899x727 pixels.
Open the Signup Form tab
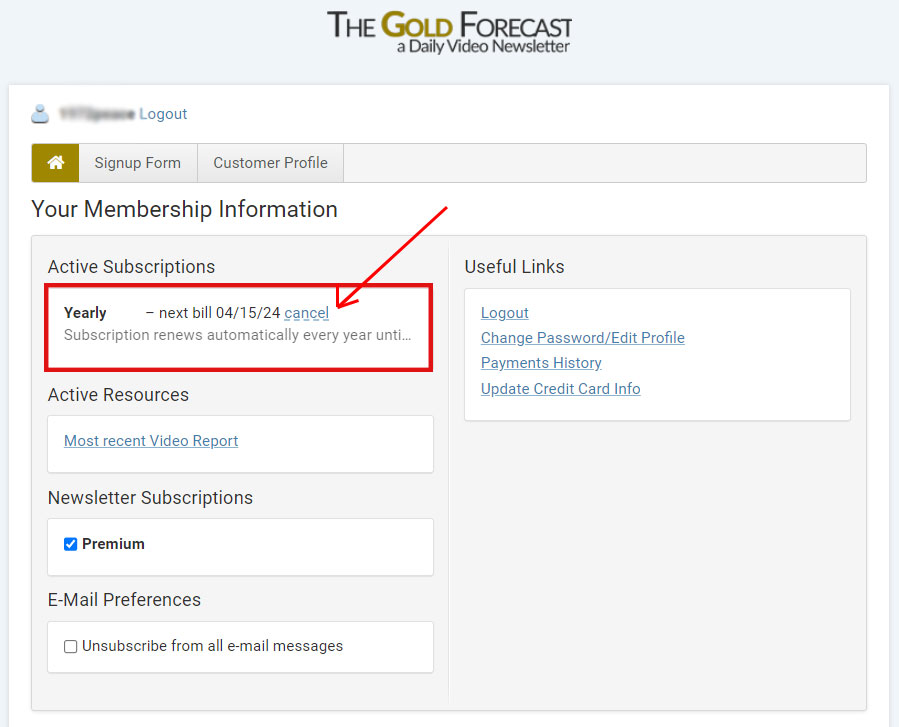coord(137,163)
